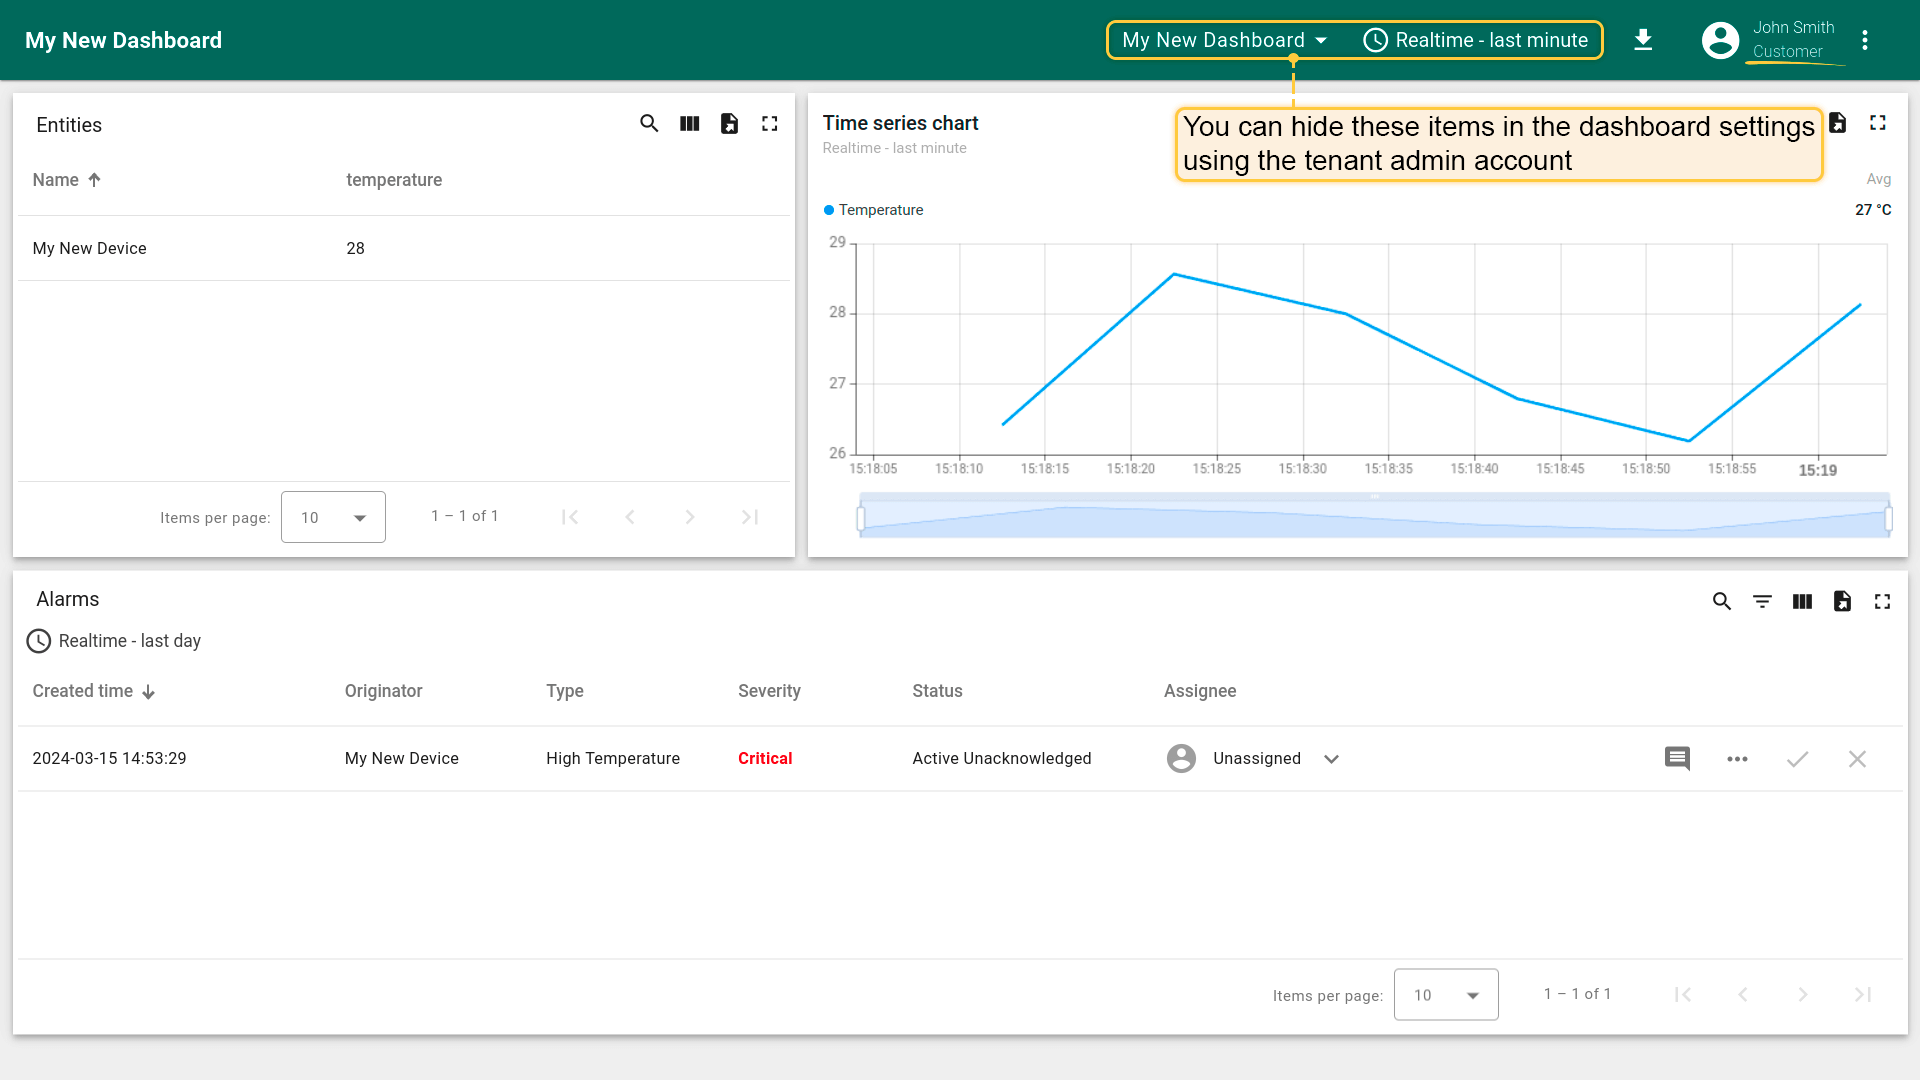Screen dimensions: 1920x1080
Task: Click left handle of chart zoom slider
Action: (x=861, y=518)
